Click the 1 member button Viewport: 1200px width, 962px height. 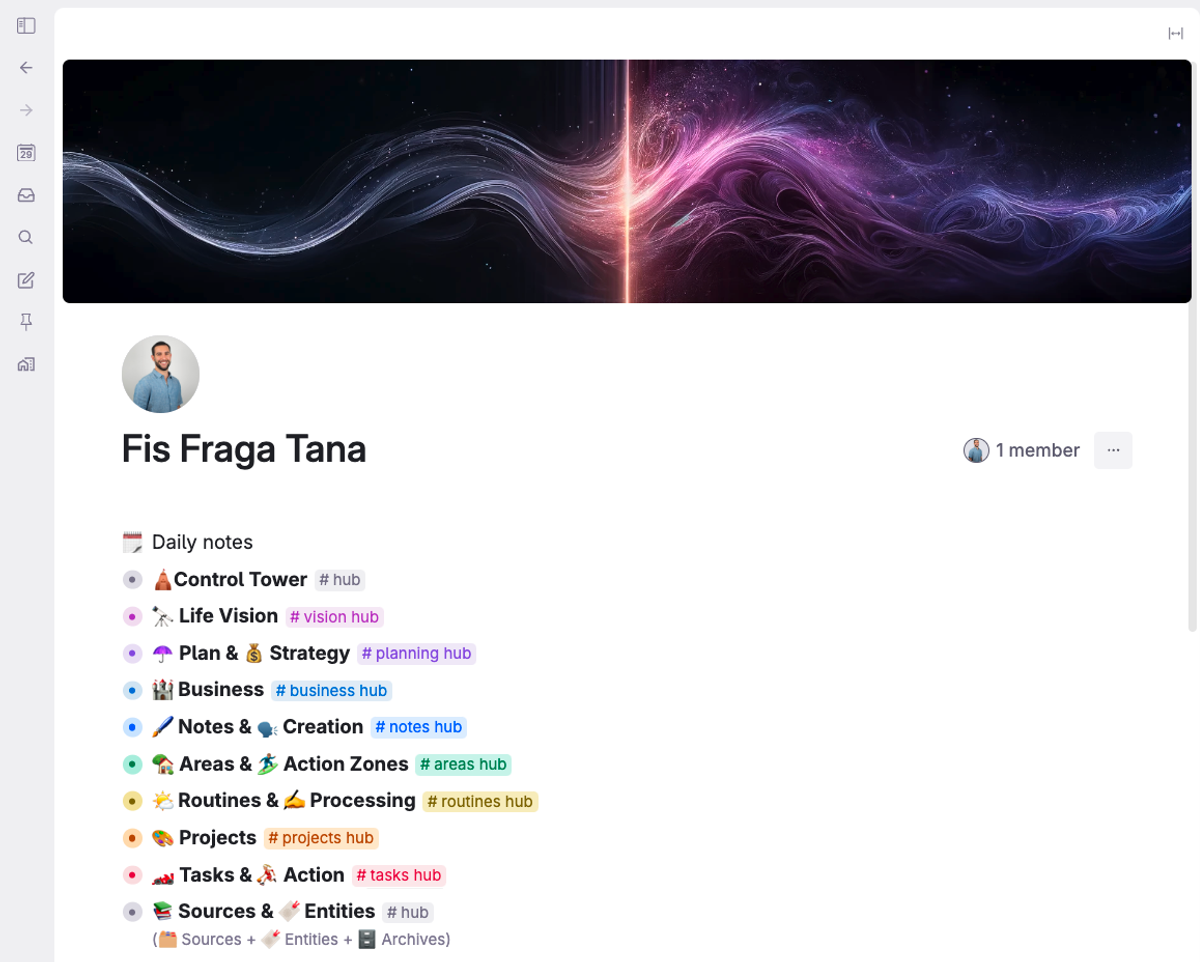1021,450
